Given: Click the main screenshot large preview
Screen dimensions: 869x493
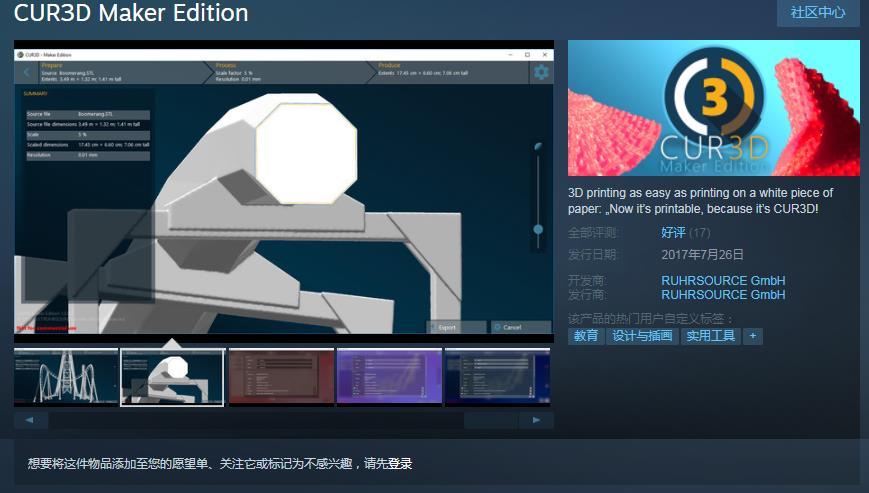Looking at the screenshot, I should click(284, 191).
